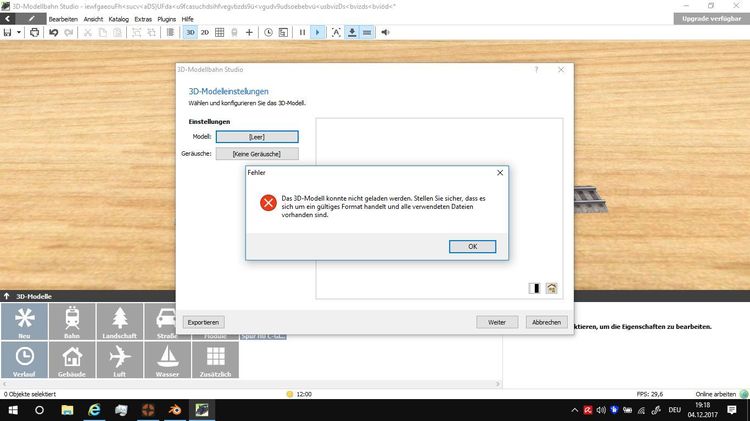
Task: Click the Weiter button
Action: click(497, 322)
